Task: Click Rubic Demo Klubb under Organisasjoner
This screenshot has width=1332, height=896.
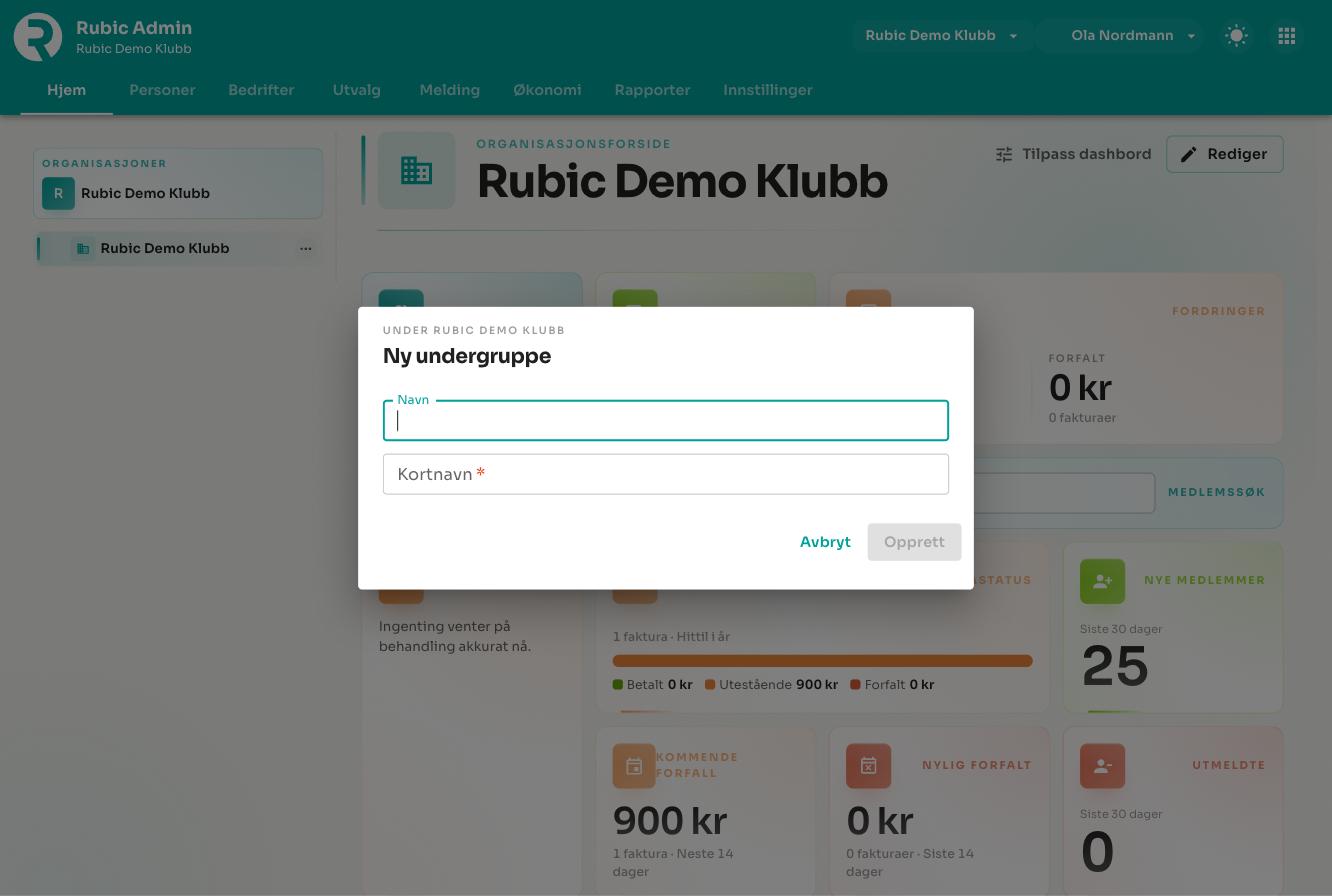Action: 178,193
